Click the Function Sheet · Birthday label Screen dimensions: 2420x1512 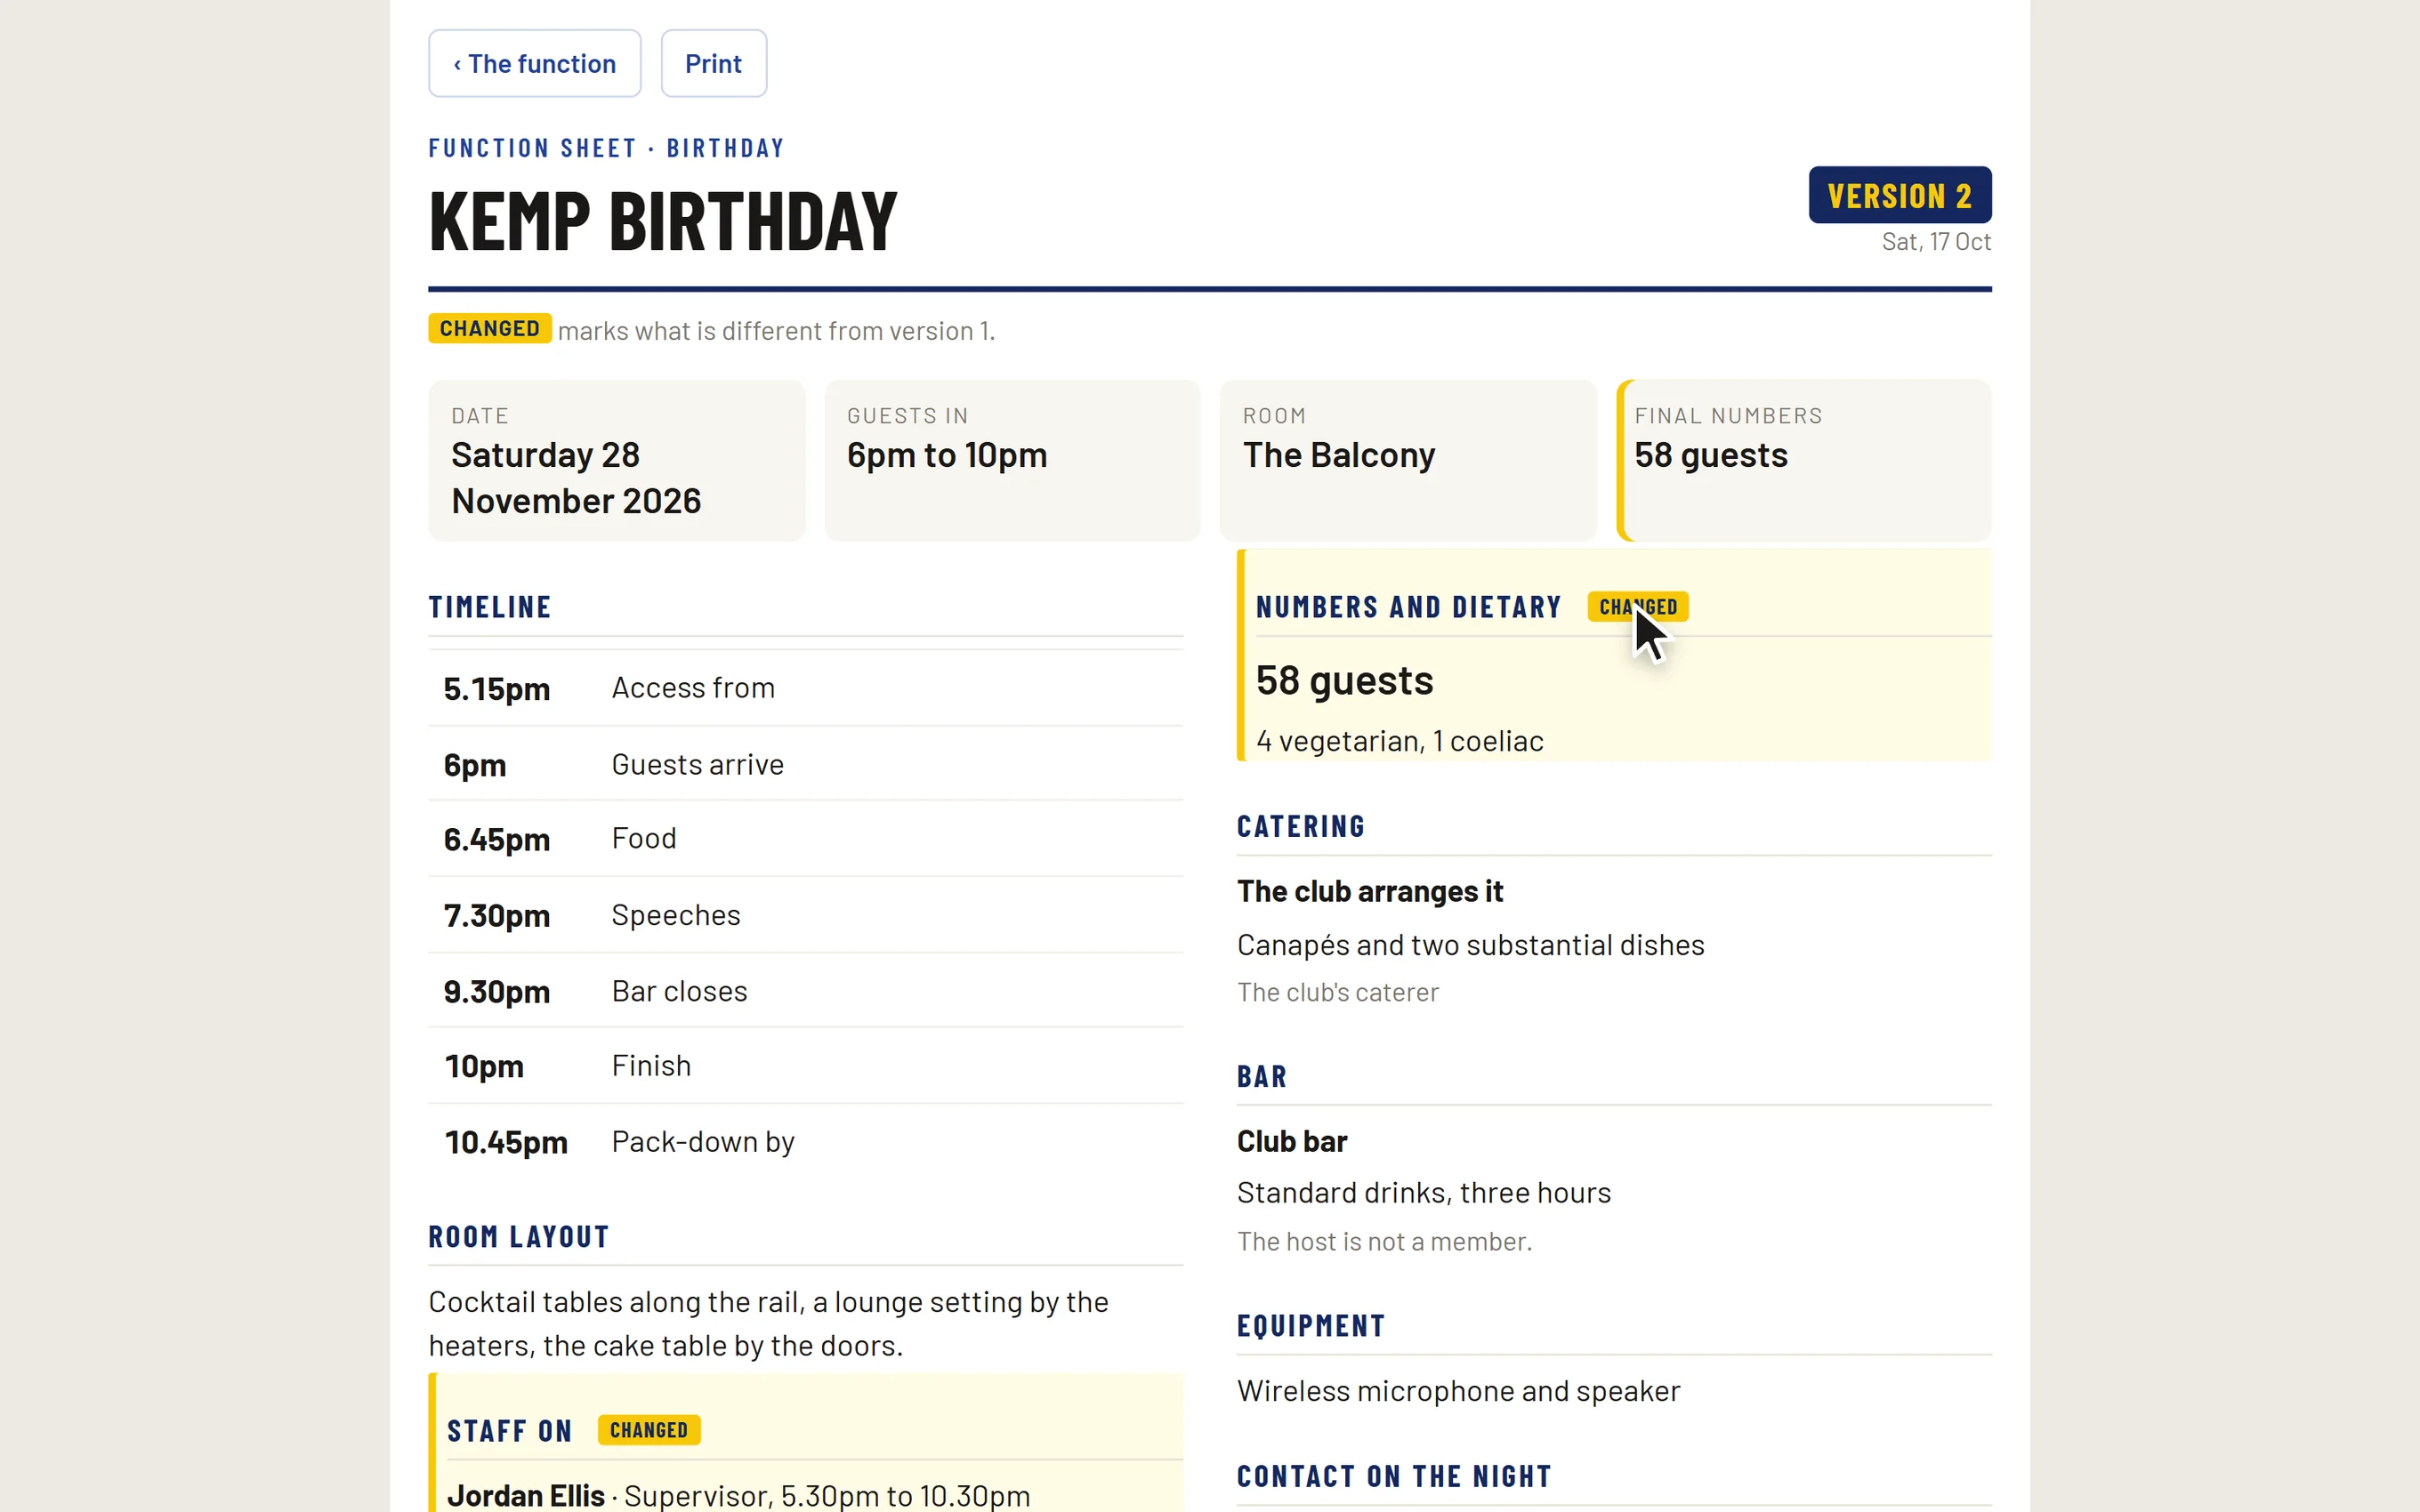pos(606,148)
